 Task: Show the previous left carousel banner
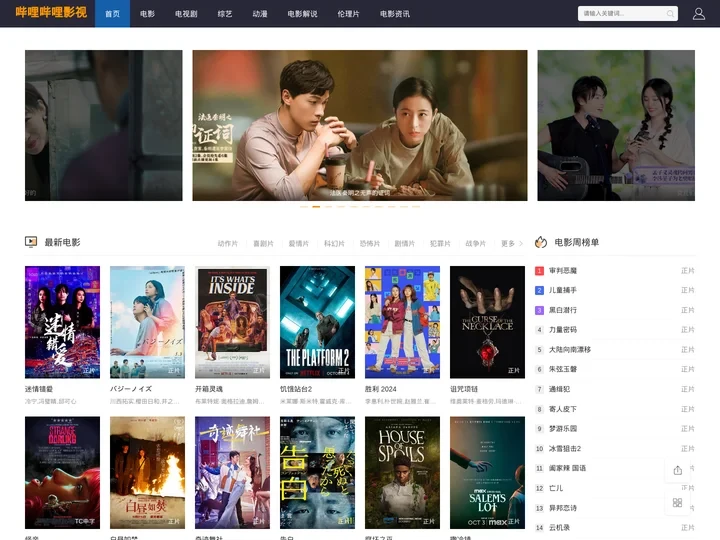pyautogui.click(x=103, y=125)
